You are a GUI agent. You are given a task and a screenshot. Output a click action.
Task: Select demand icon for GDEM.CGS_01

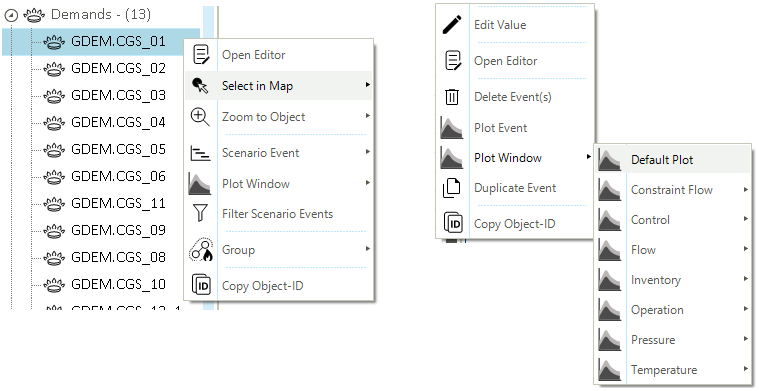click(54, 42)
